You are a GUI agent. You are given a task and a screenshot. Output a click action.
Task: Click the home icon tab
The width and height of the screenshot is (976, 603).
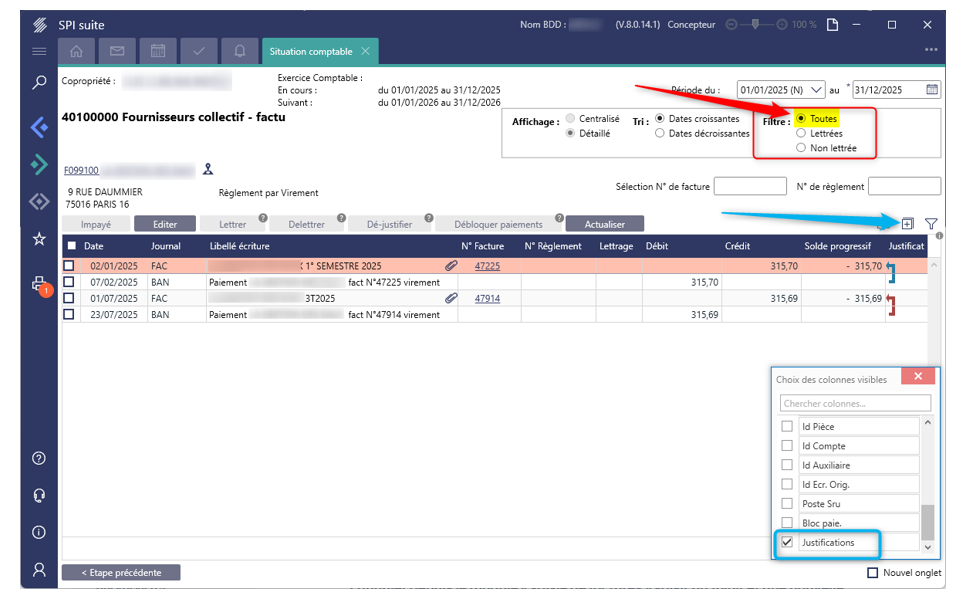click(x=77, y=51)
